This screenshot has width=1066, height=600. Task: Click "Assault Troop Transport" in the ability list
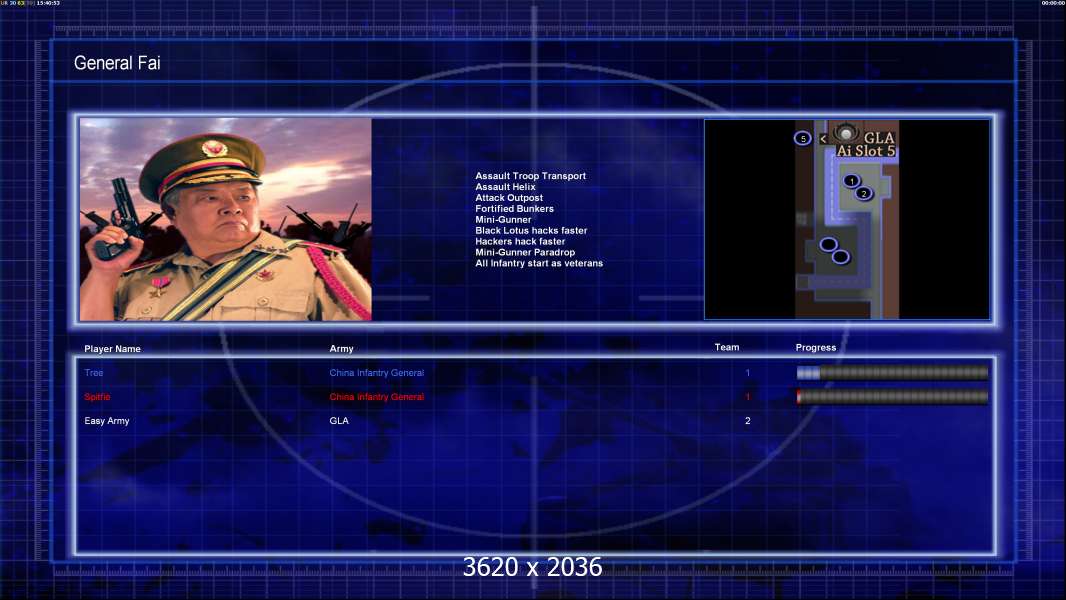[x=530, y=176]
